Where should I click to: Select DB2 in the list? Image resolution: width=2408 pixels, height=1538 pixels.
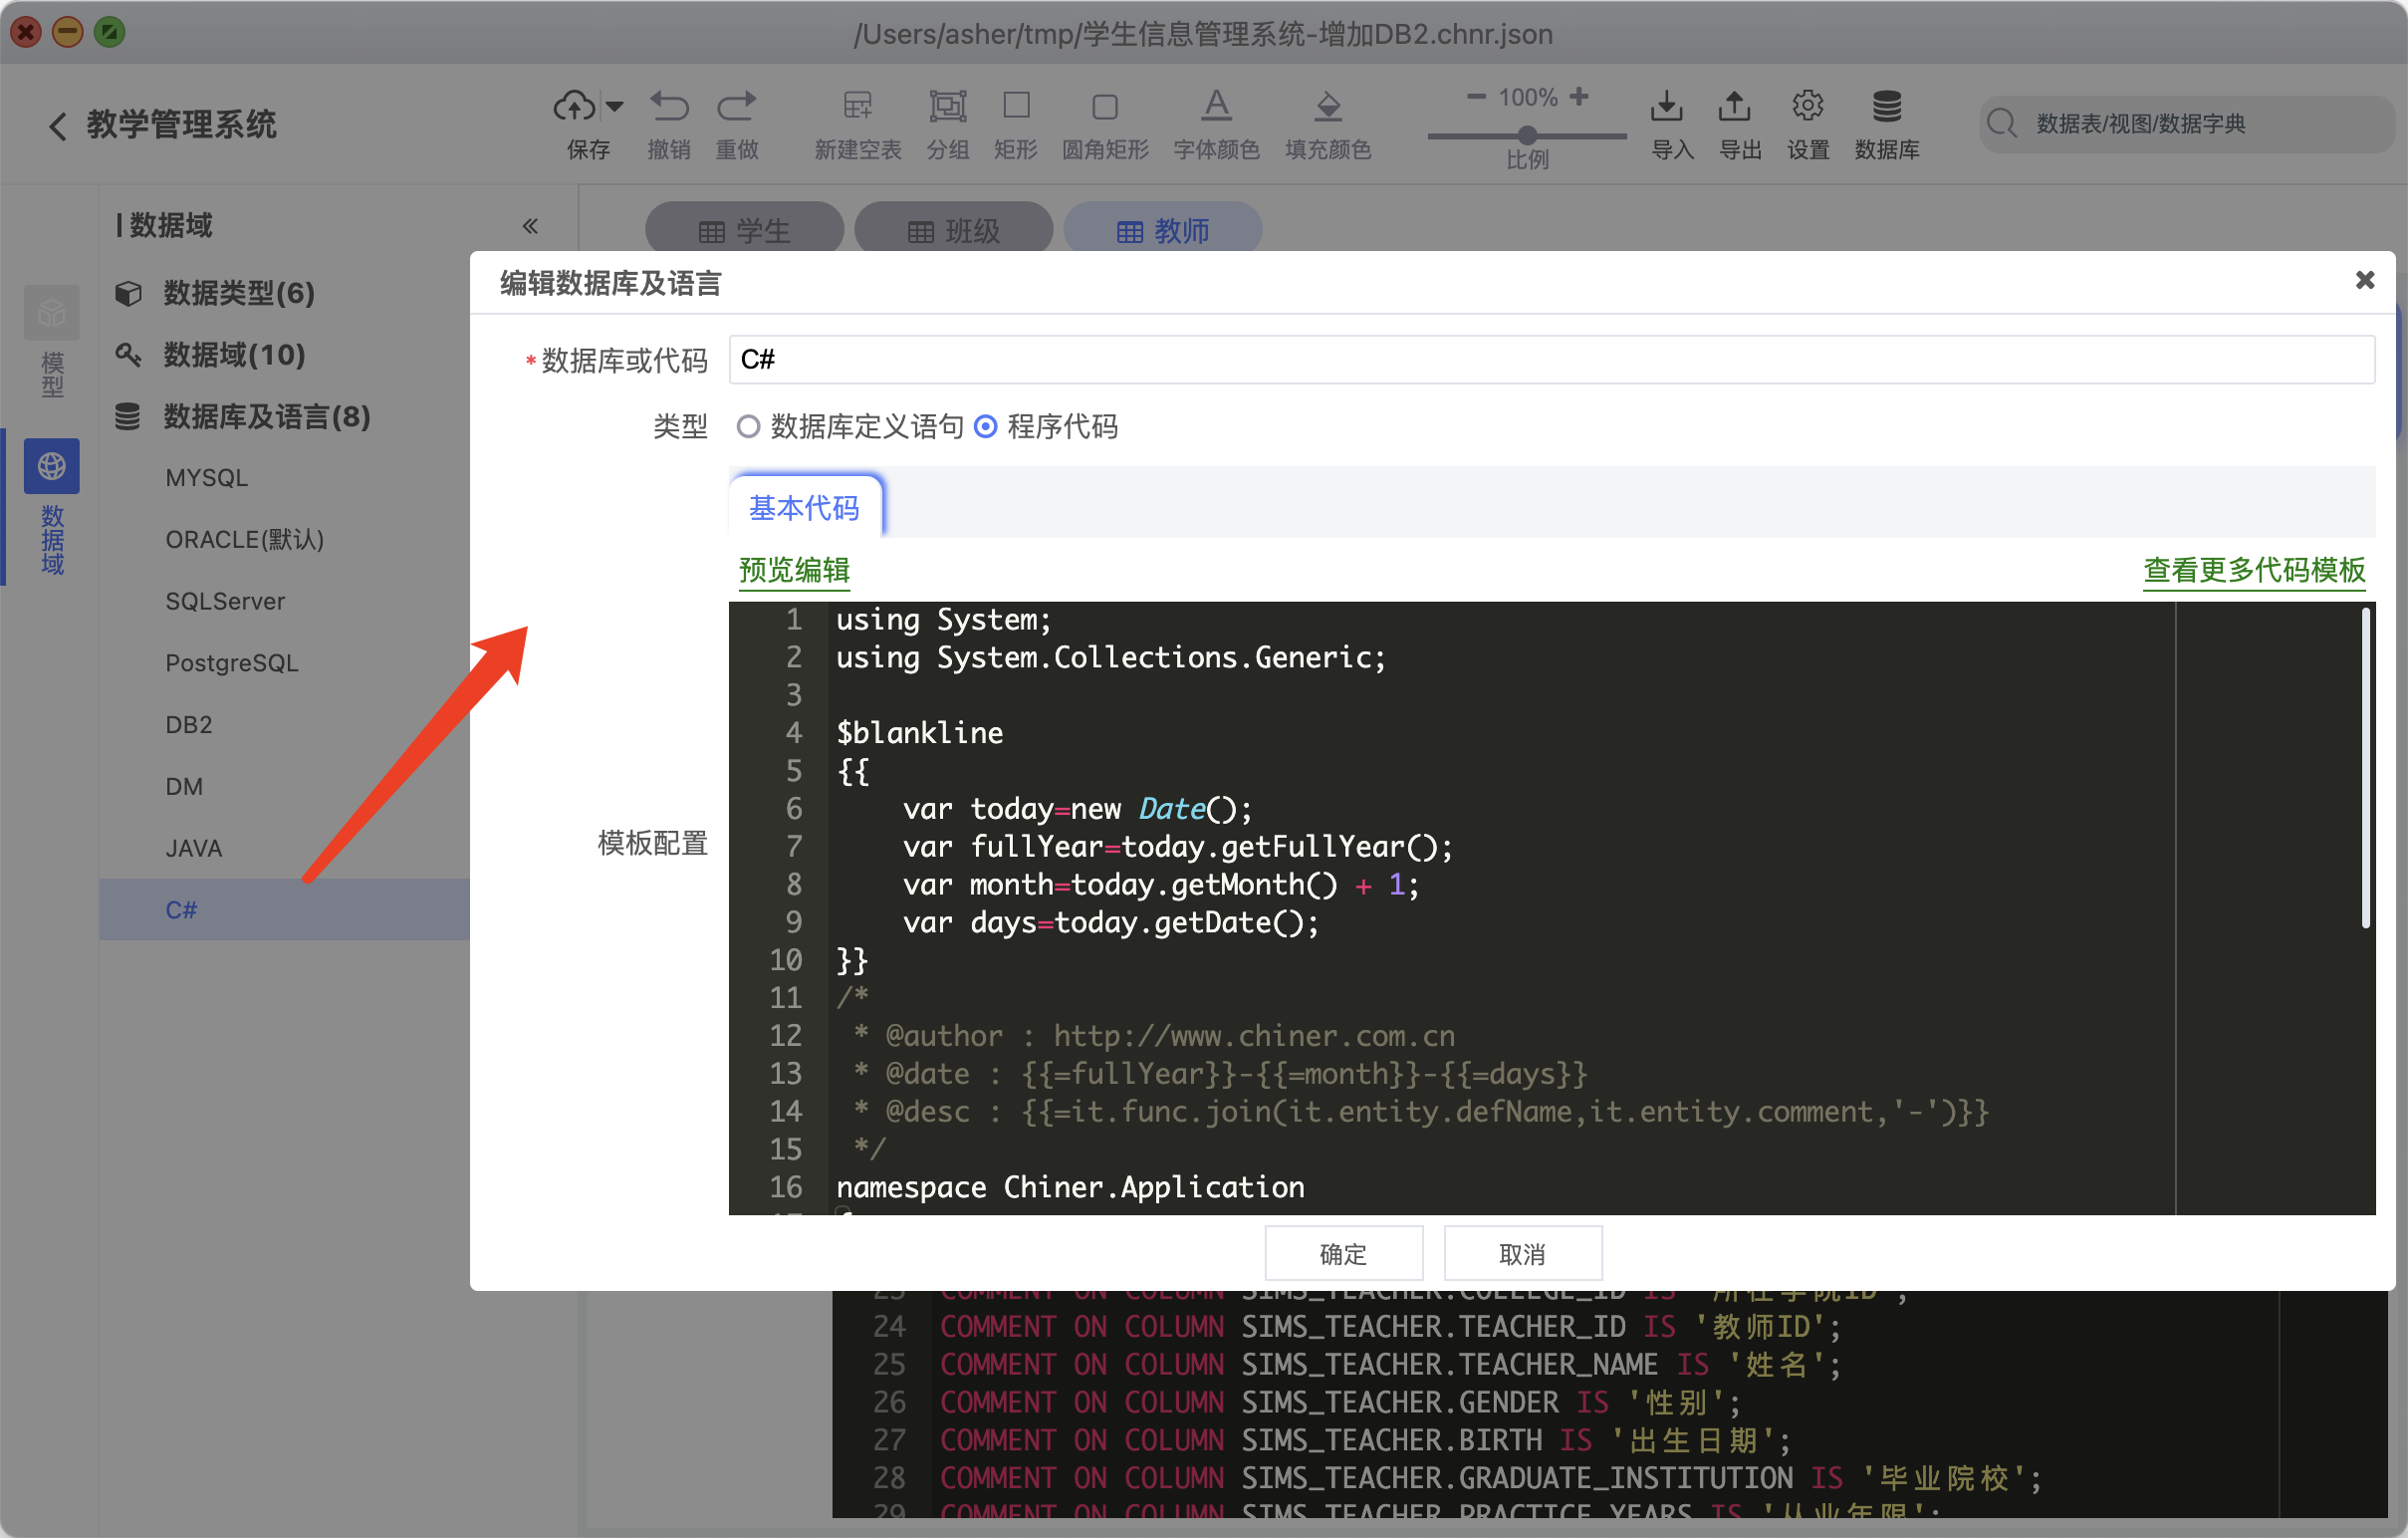point(188,725)
